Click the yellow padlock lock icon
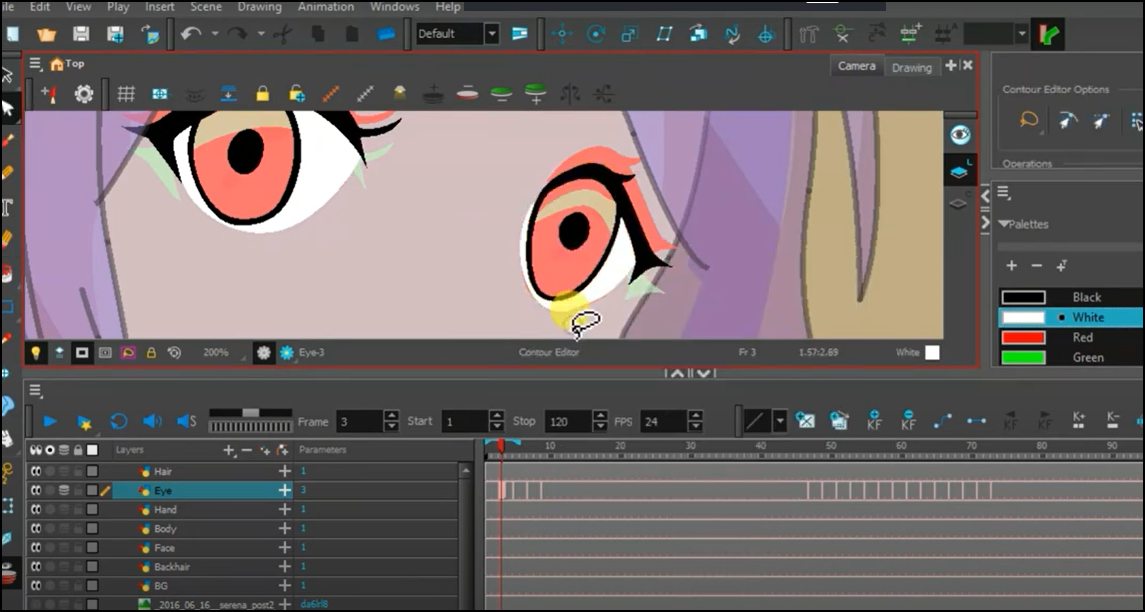The width and height of the screenshot is (1145, 612). click(x=262, y=93)
